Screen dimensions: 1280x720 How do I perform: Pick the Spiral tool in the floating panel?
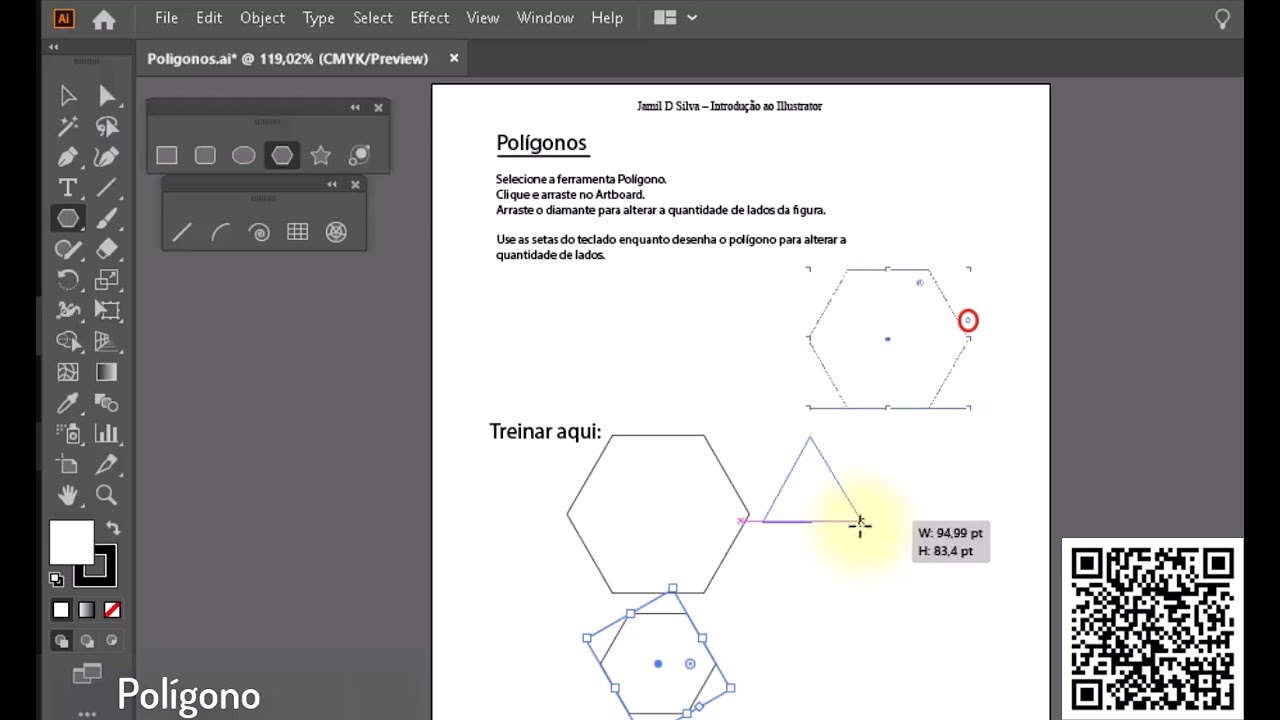pos(259,232)
